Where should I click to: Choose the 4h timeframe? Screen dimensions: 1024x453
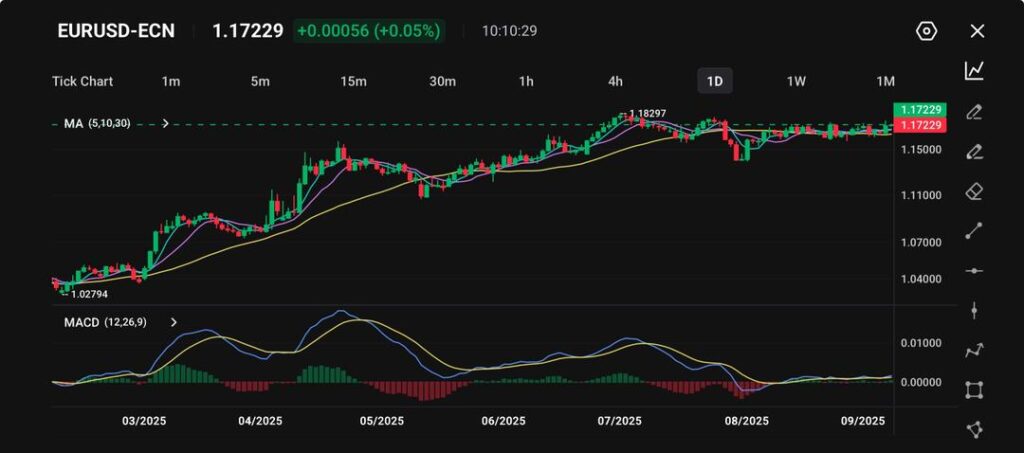coord(615,81)
